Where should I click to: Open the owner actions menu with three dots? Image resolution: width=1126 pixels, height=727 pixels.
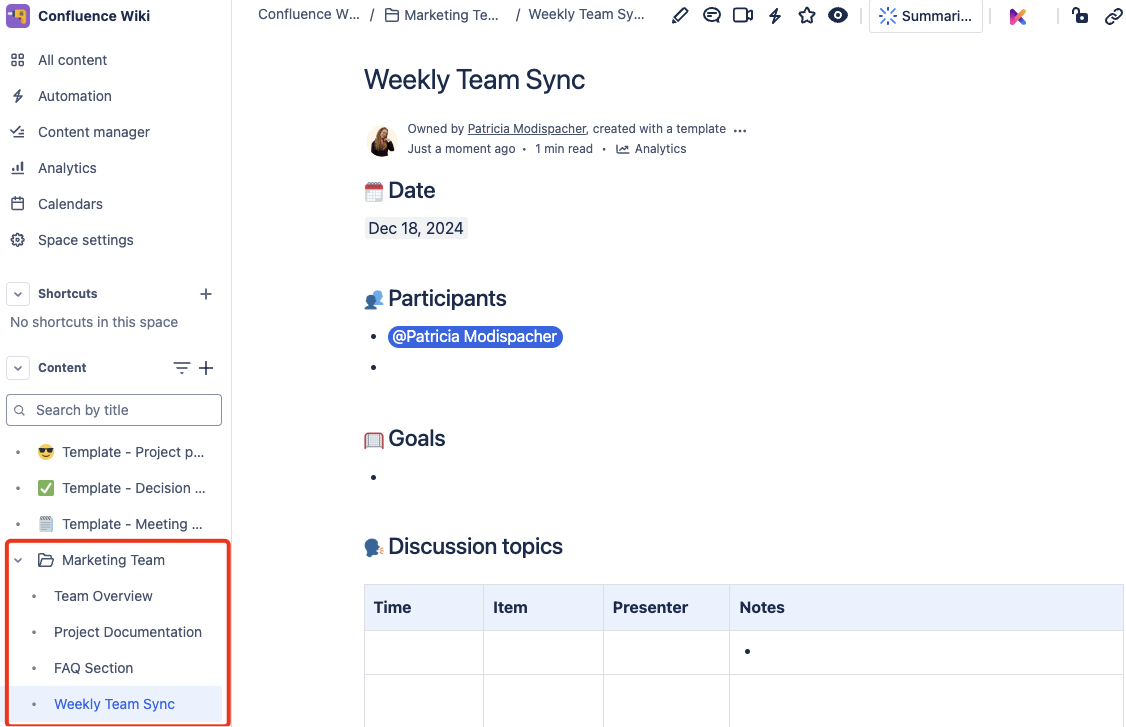(x=740, y=129)
